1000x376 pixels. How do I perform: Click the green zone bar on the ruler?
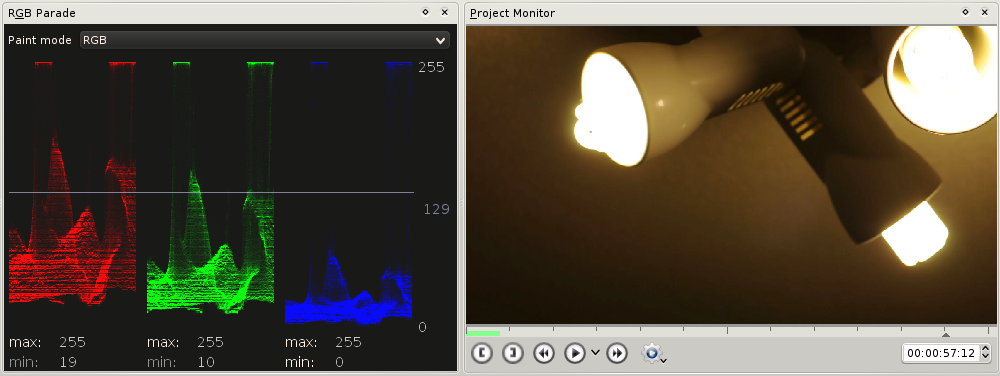[x=483, y=333]
